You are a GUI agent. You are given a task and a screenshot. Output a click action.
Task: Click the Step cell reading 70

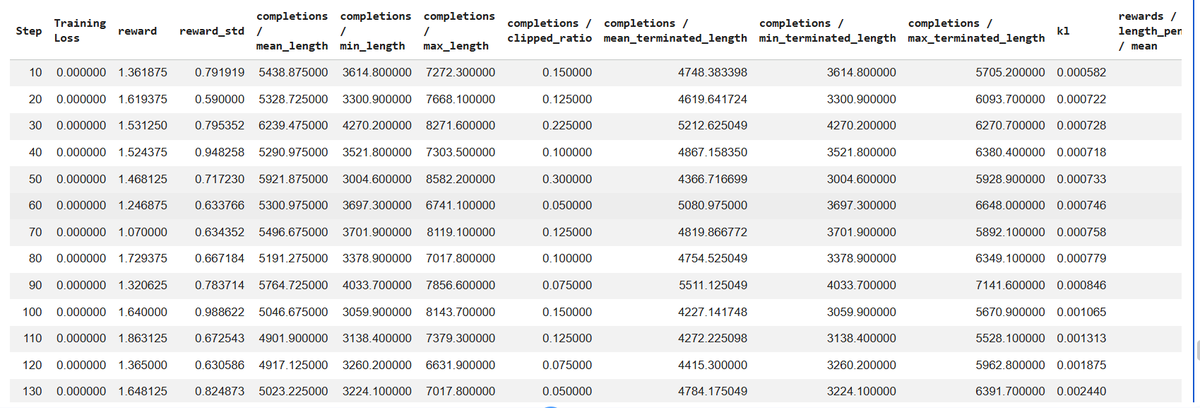35,232
